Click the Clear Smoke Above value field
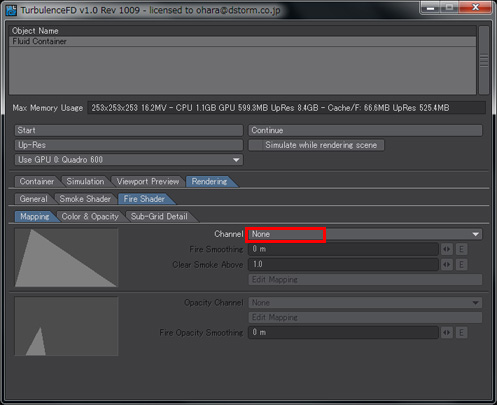497x405 pixels. (x=343, y=265)
